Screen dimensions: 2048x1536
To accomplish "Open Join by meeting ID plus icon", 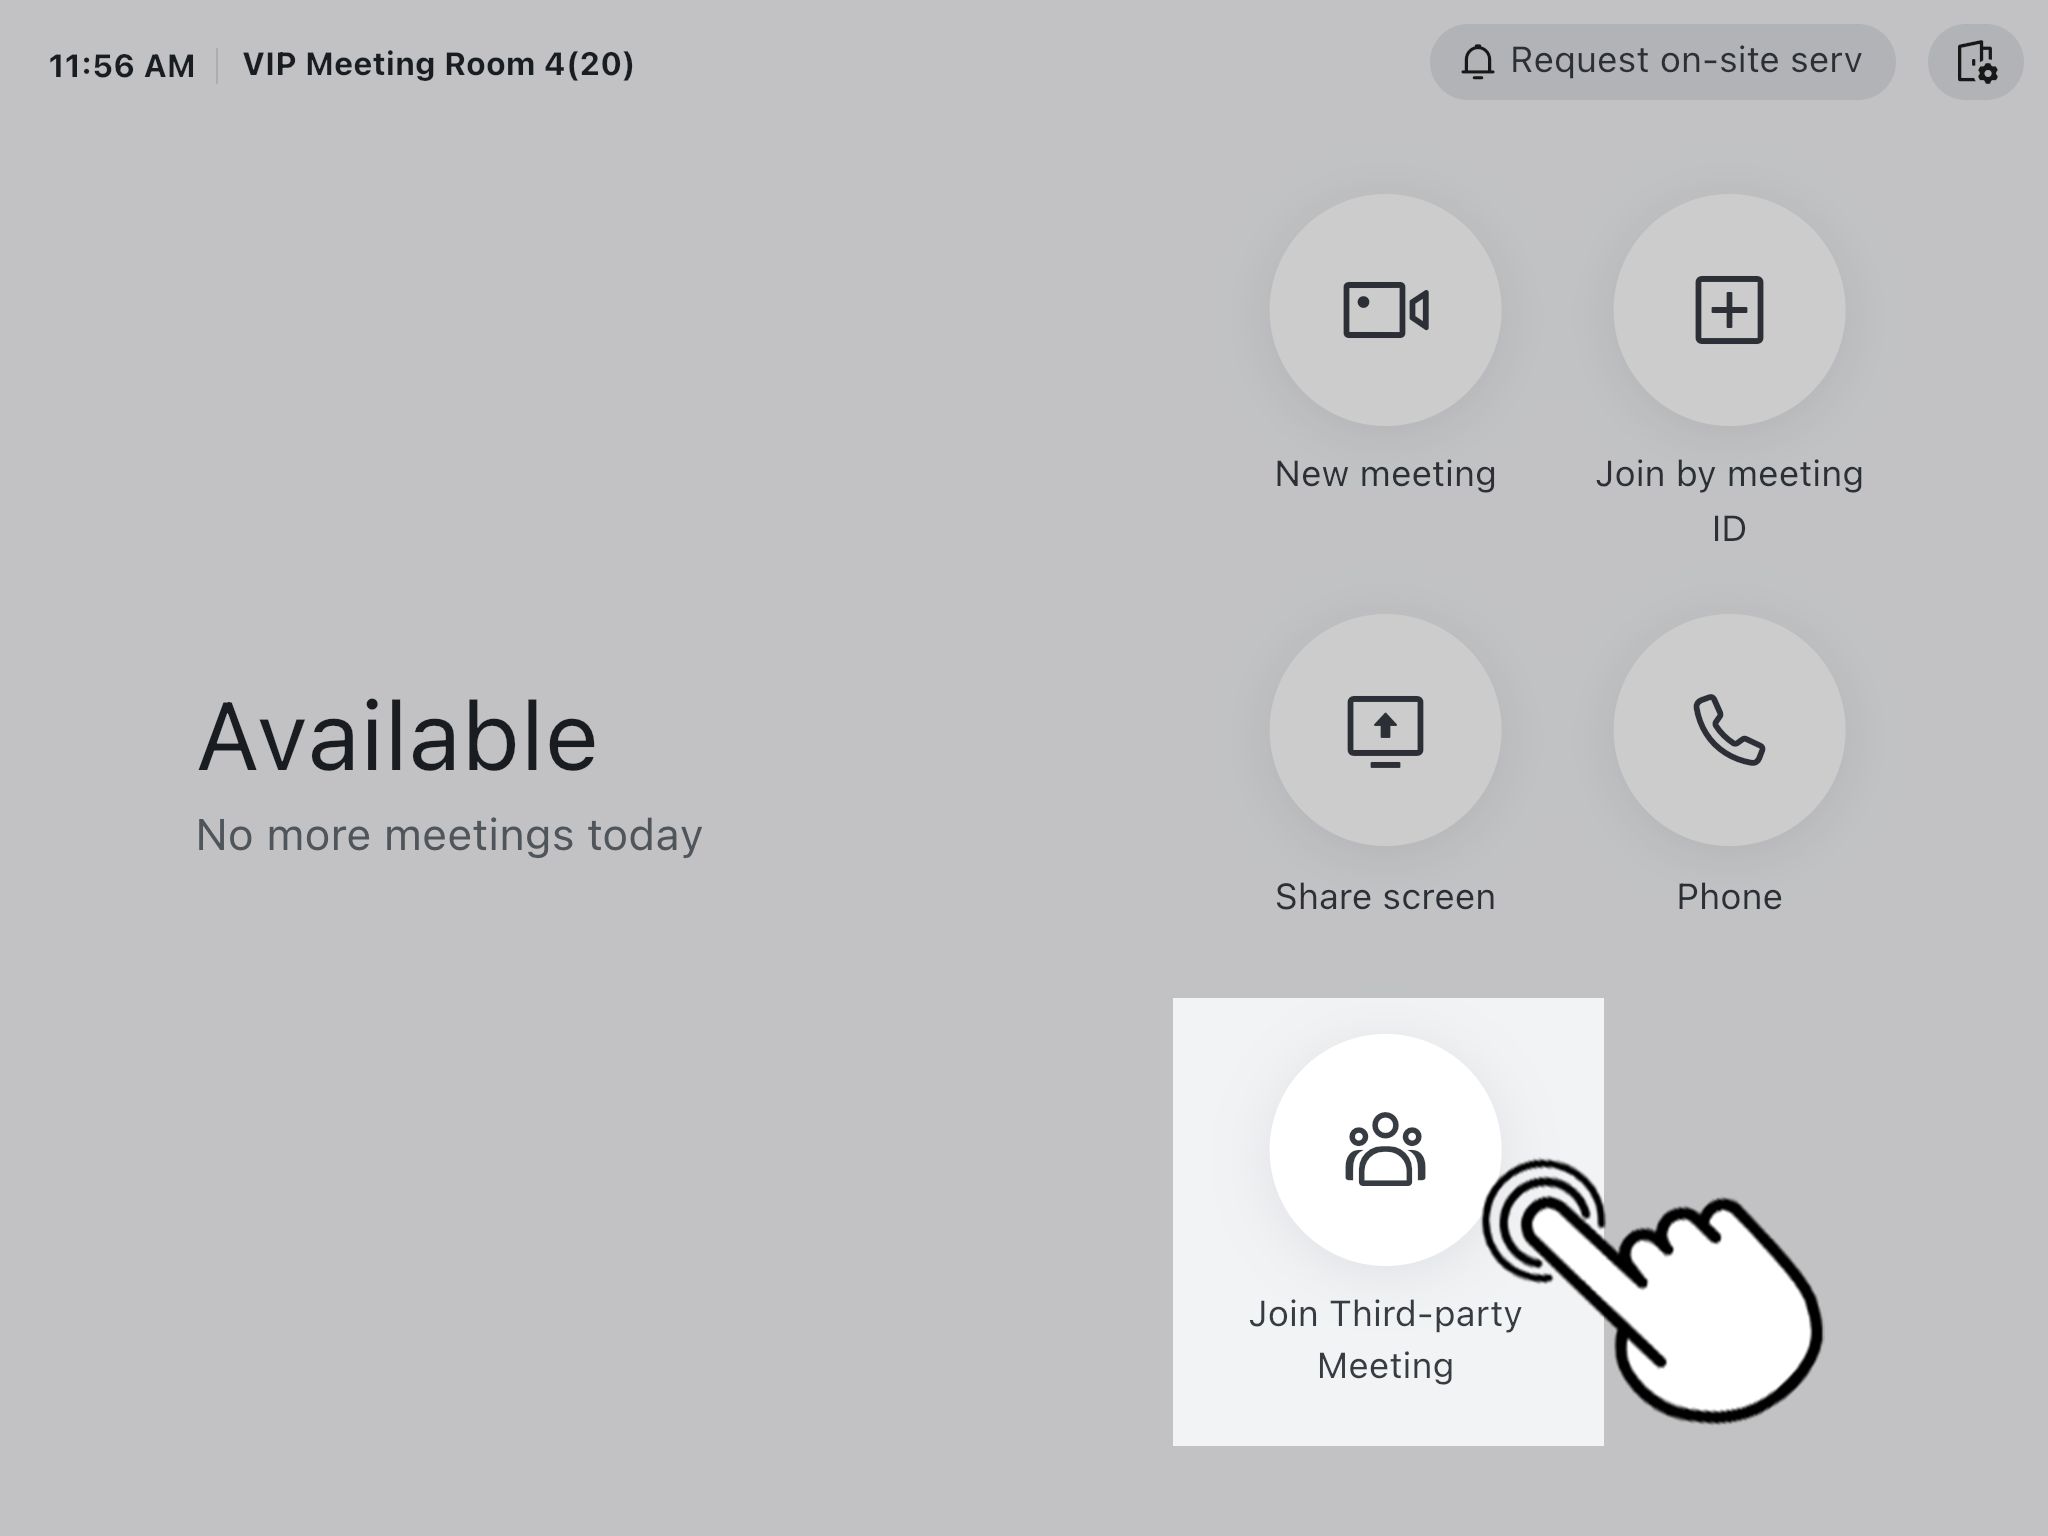I will click(x=1729, y=310).
